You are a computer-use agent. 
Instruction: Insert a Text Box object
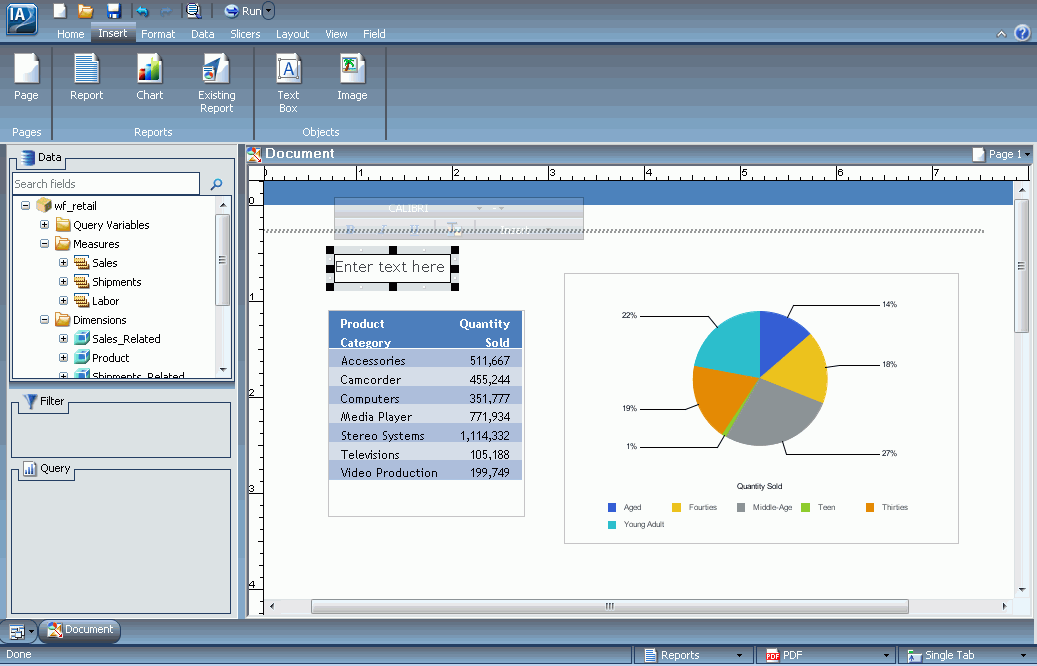pos(288,83)
